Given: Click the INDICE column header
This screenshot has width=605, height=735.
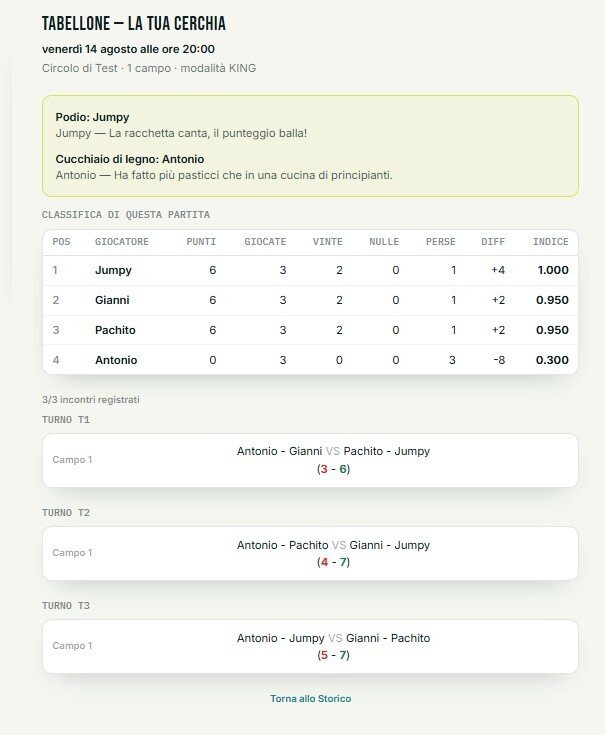Looking at the screenshot, I should (551, 242).
